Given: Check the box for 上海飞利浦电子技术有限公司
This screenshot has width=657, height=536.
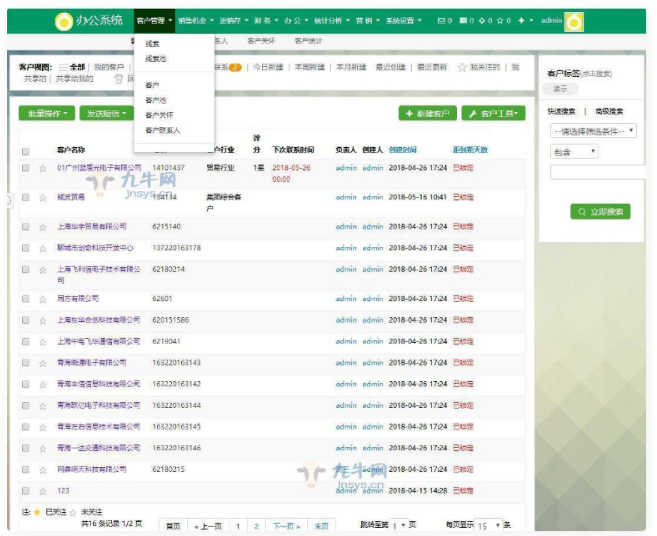Looking at the screenshot, I should point(26,270).
